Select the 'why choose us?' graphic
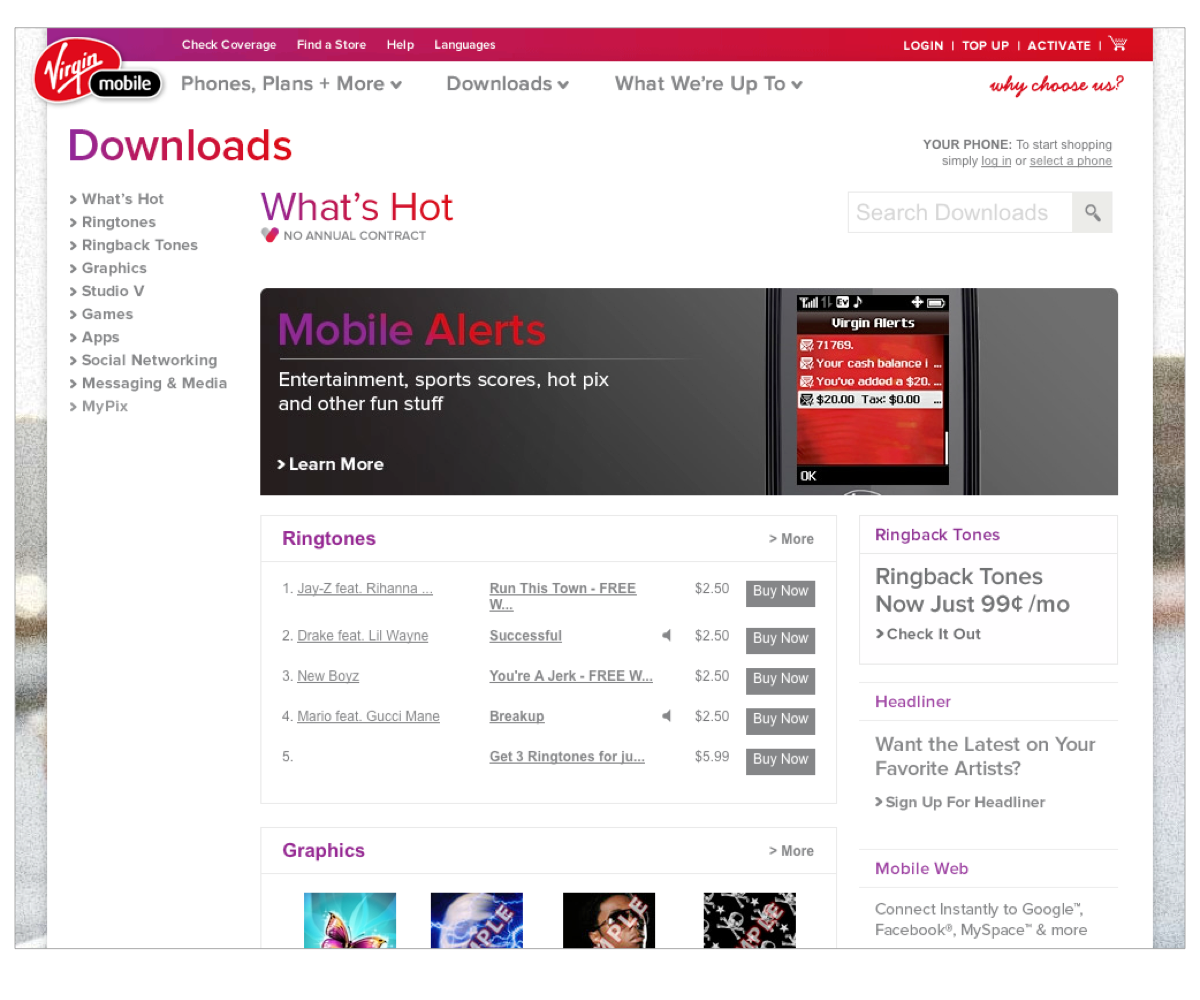The width and height of the screenshot is (1200, 1000). pos(1056,85)
